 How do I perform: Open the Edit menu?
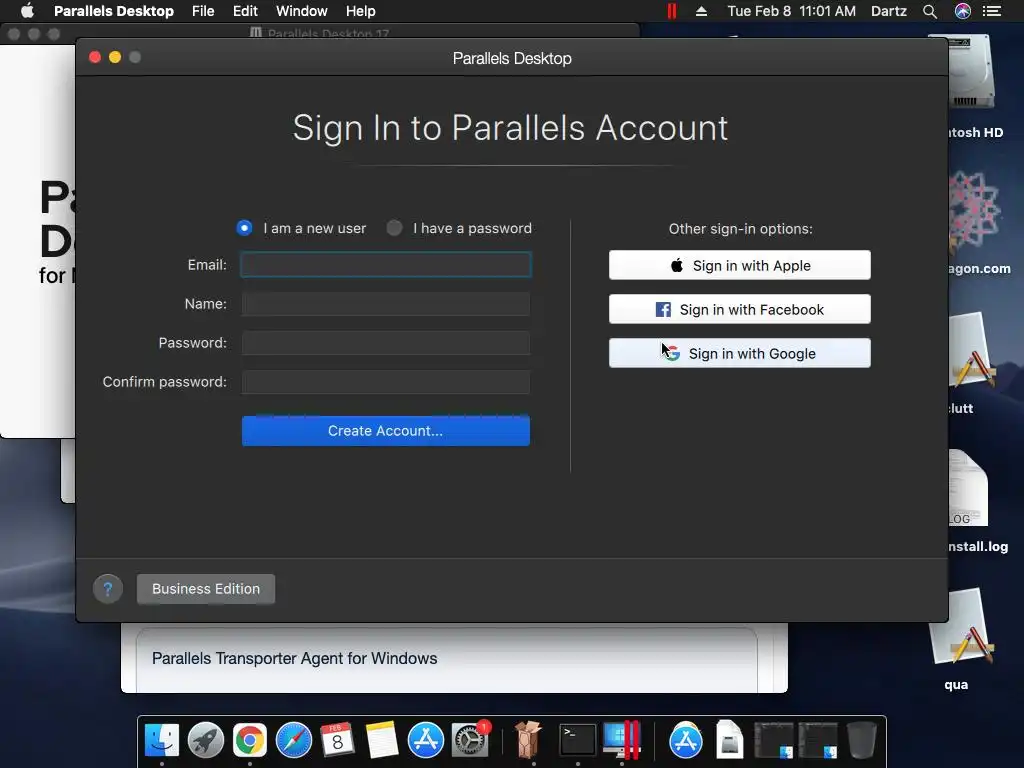(x=245, y=11)
